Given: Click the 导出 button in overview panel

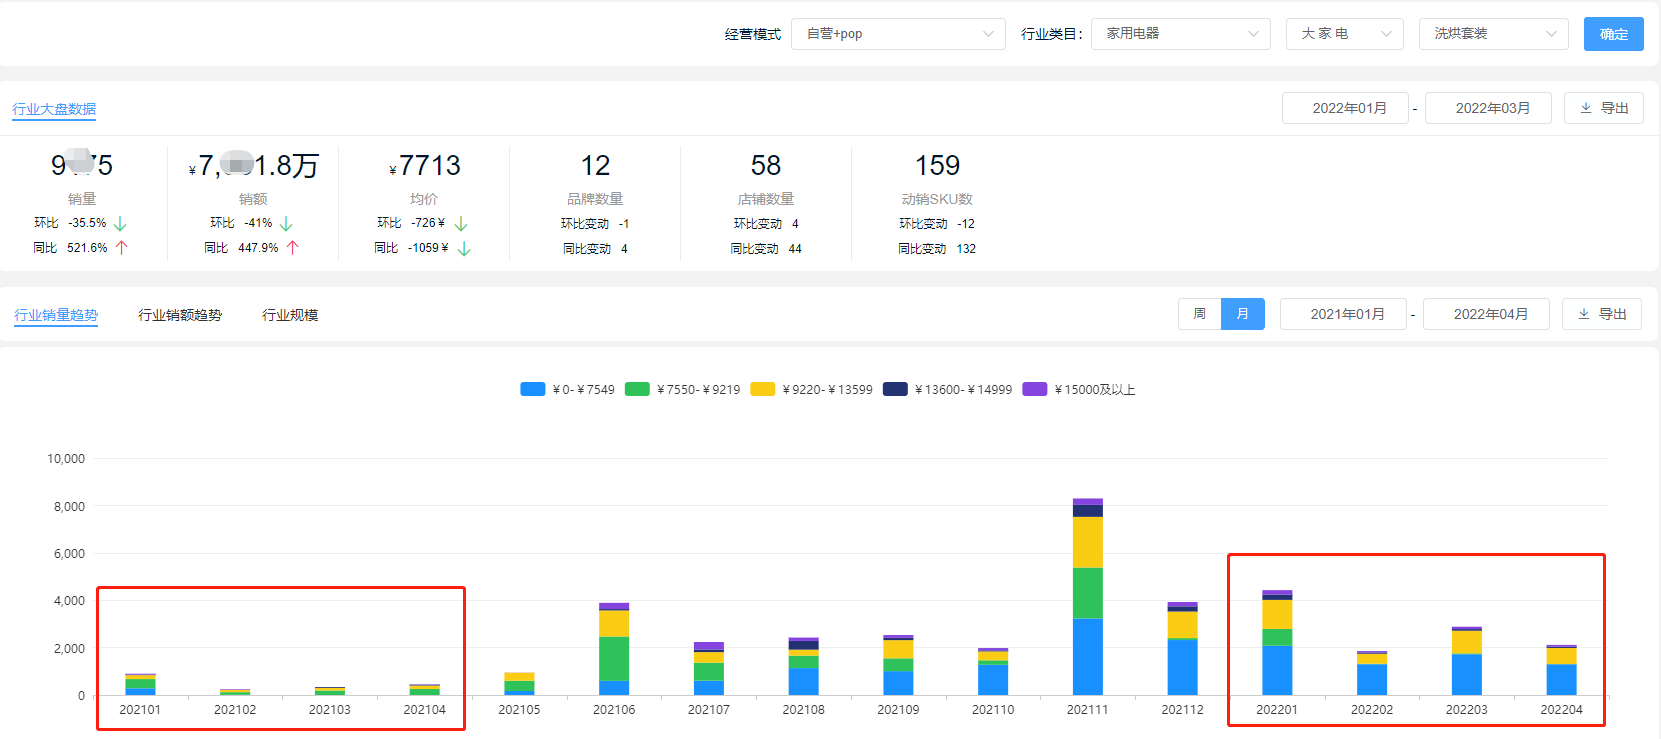Looking at the screenshot, I should tap(1604, 108).
